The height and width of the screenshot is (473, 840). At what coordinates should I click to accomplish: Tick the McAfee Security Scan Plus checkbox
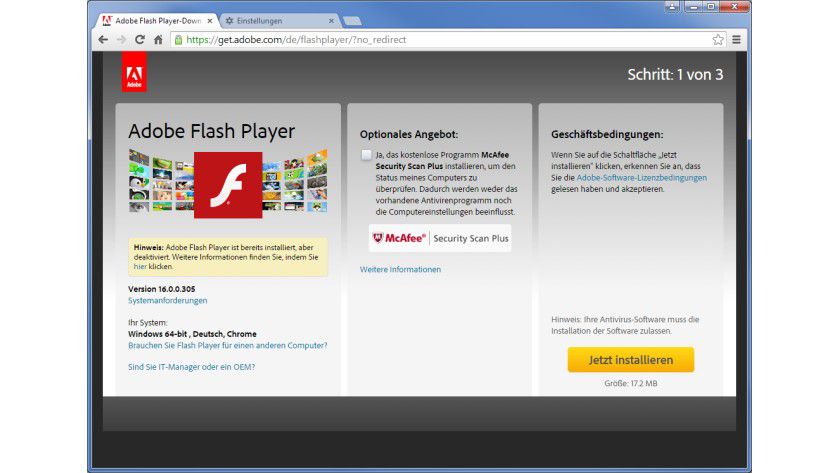[x=366, y=155]
